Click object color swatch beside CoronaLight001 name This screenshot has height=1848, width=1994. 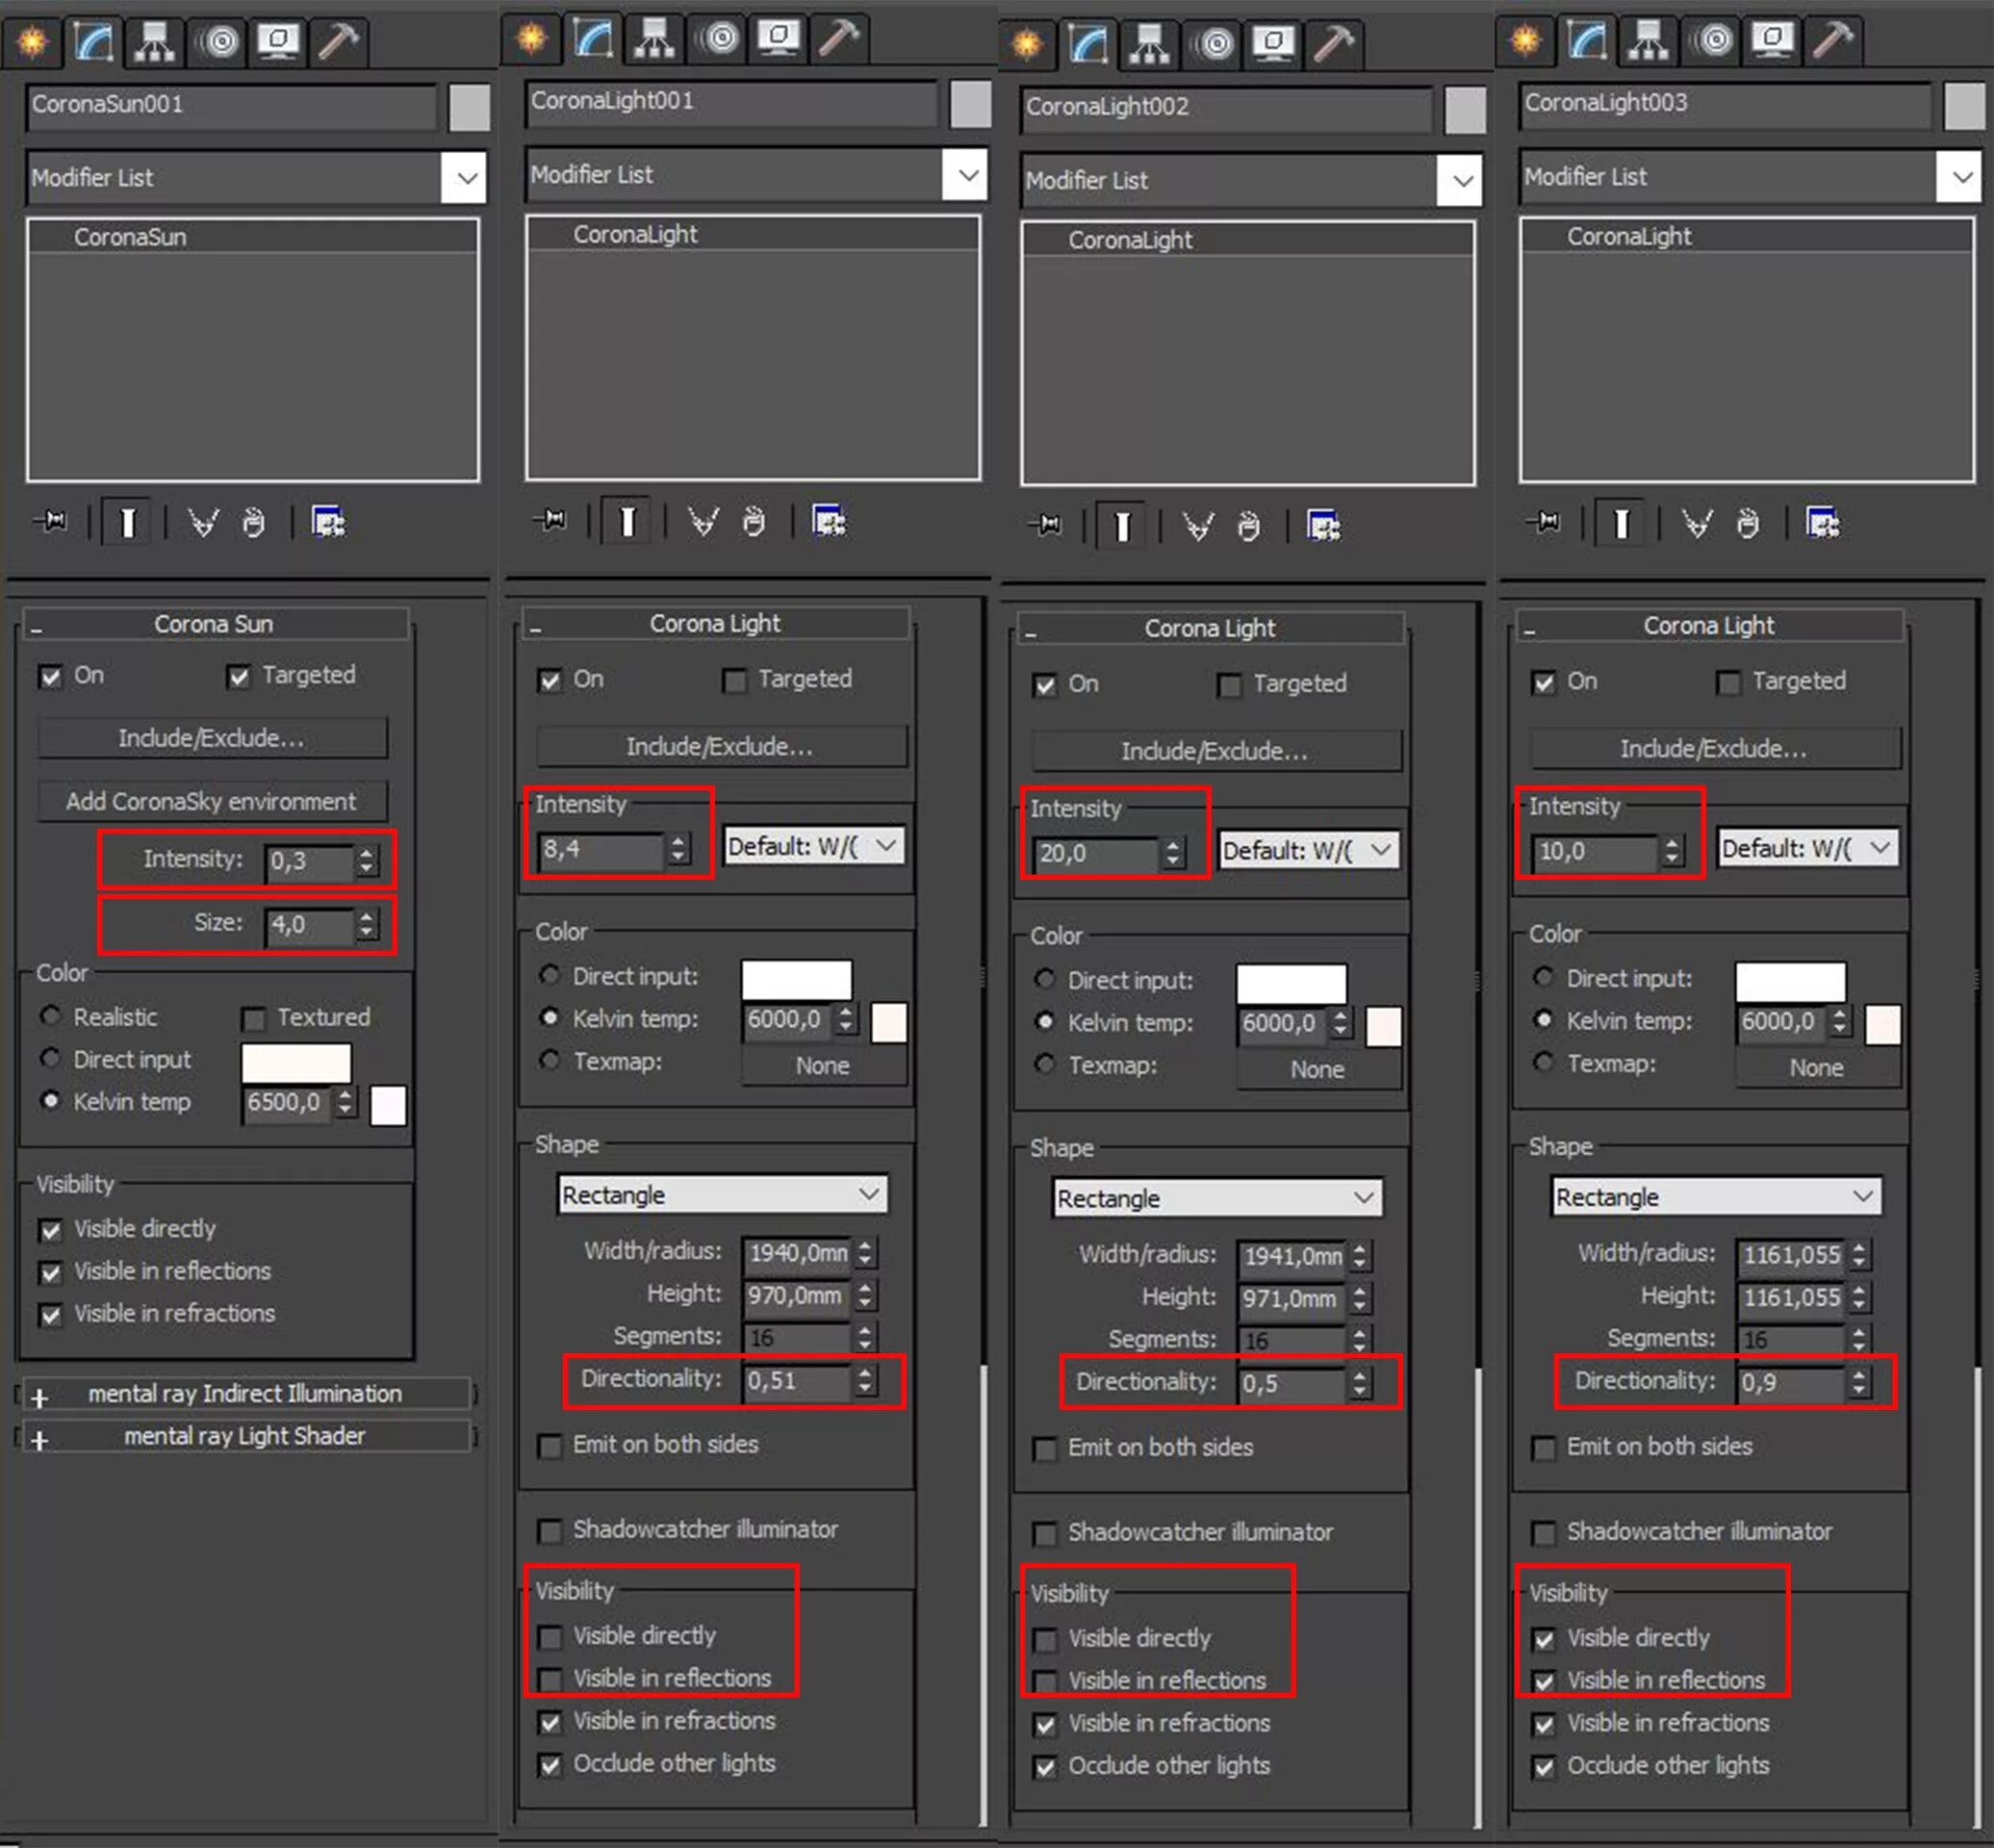coord(969,104)
